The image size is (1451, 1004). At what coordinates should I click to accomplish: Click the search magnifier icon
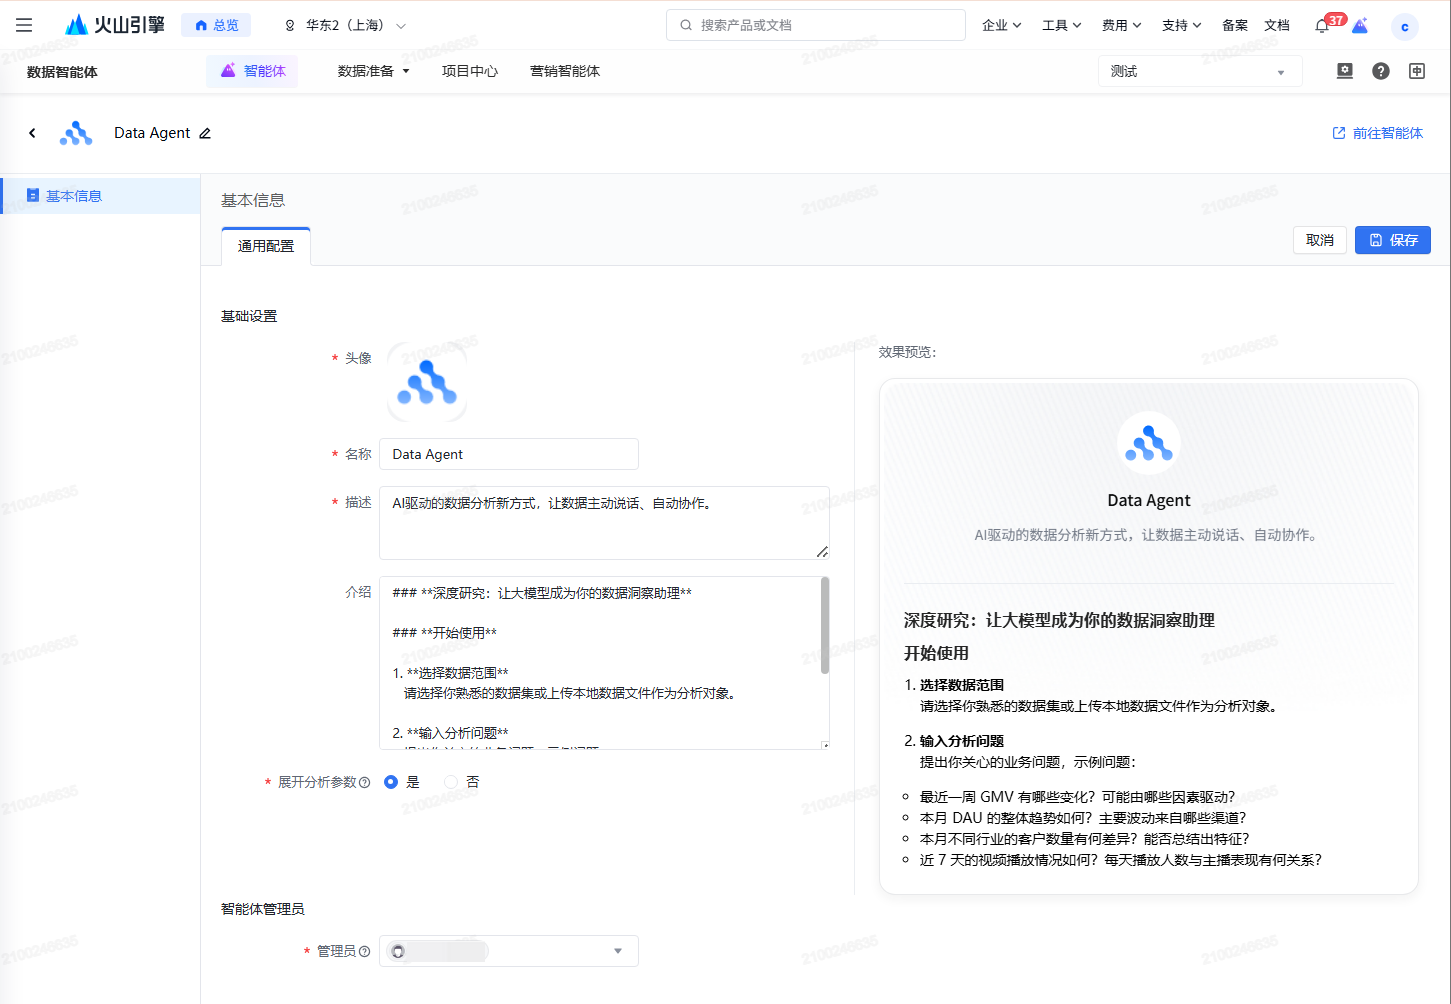tap(686, 25)
